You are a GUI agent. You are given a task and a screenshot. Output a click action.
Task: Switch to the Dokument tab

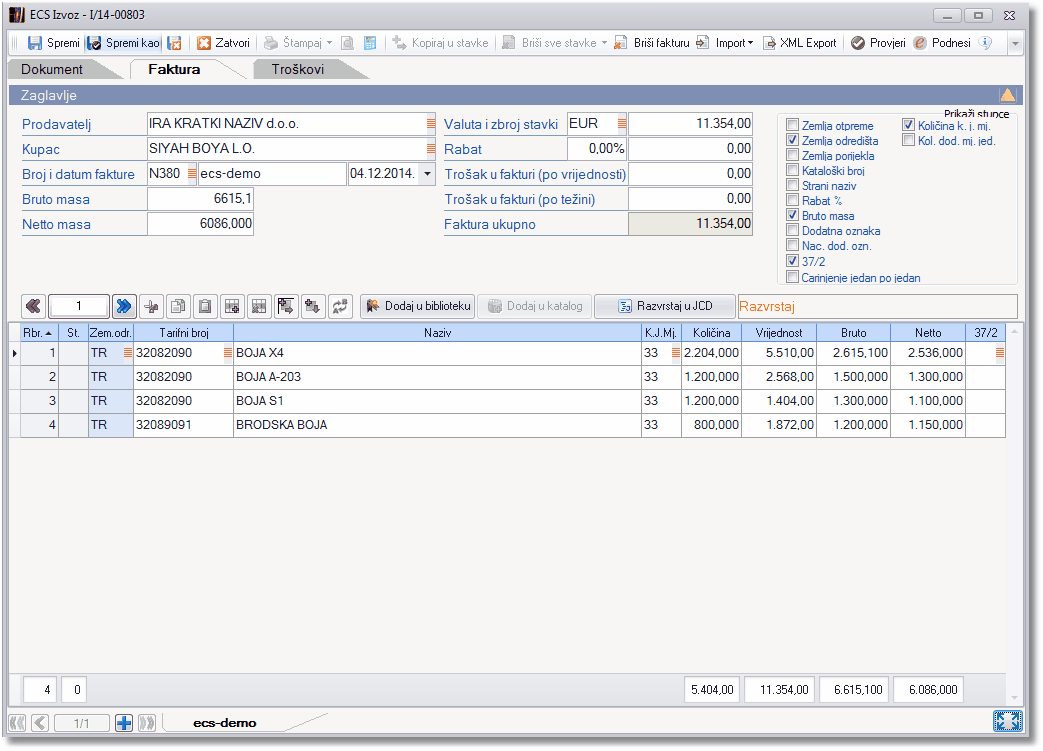52,69
